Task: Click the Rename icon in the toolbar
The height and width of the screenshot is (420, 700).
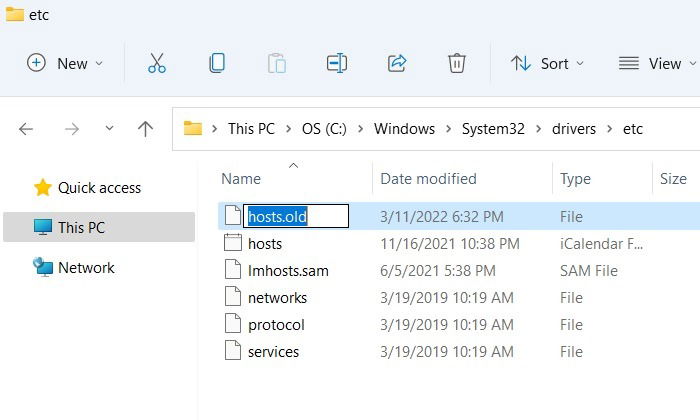Action: coord(337,63)
